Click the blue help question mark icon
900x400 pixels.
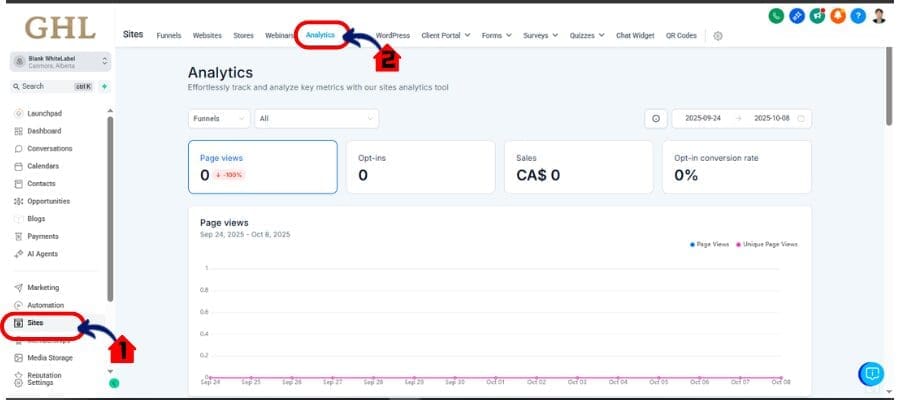click(x=858, y=15)
